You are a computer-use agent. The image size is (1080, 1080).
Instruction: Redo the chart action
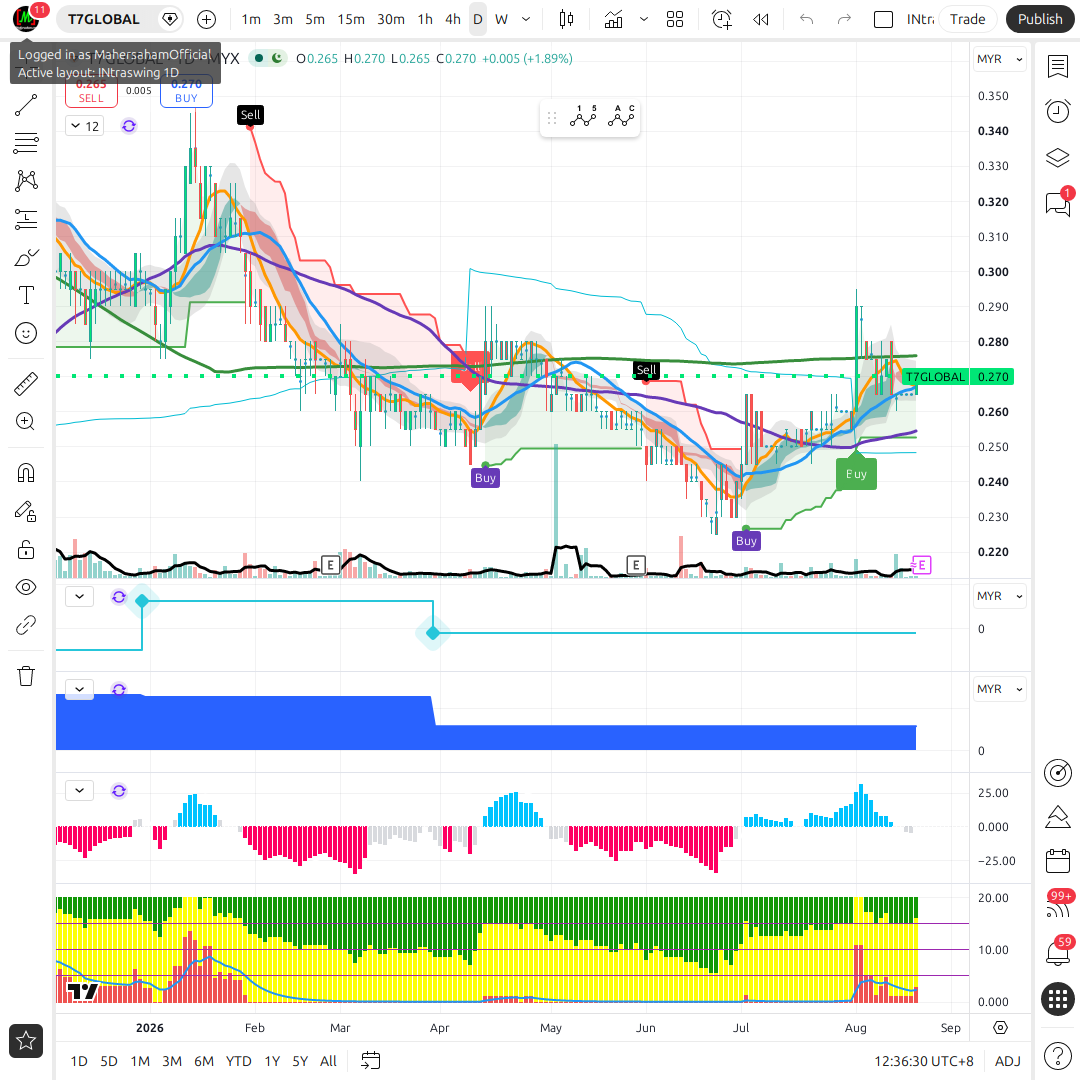click(x=844, y=19)
